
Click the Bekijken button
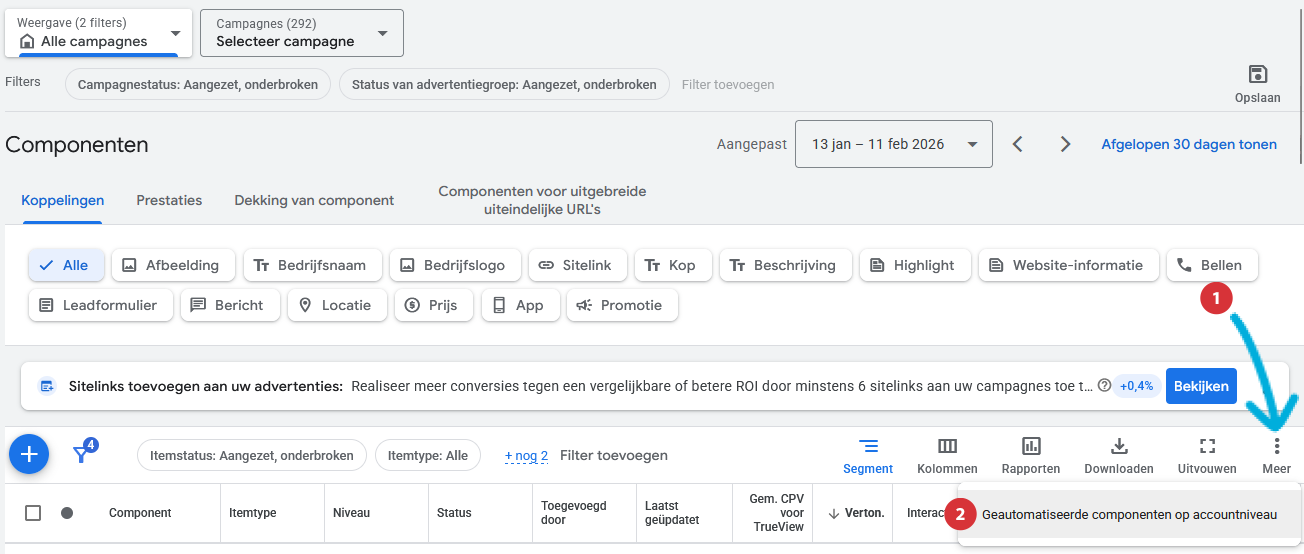point(1201,386)
